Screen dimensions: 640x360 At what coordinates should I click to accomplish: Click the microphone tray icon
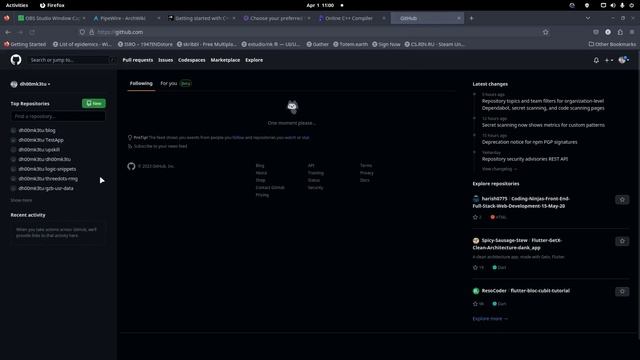point(622,5)
